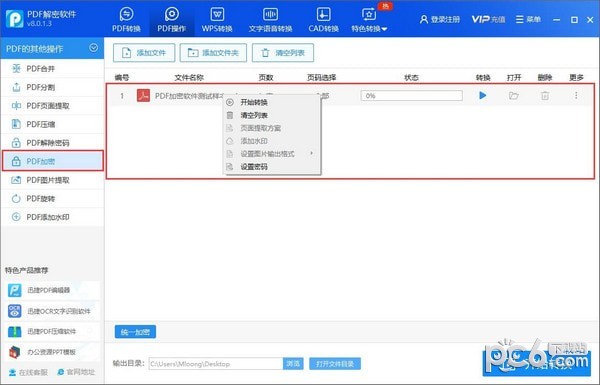Click the red PDF file icon in row 1
This screenshot has width=600, height=385.
(143, 96)
